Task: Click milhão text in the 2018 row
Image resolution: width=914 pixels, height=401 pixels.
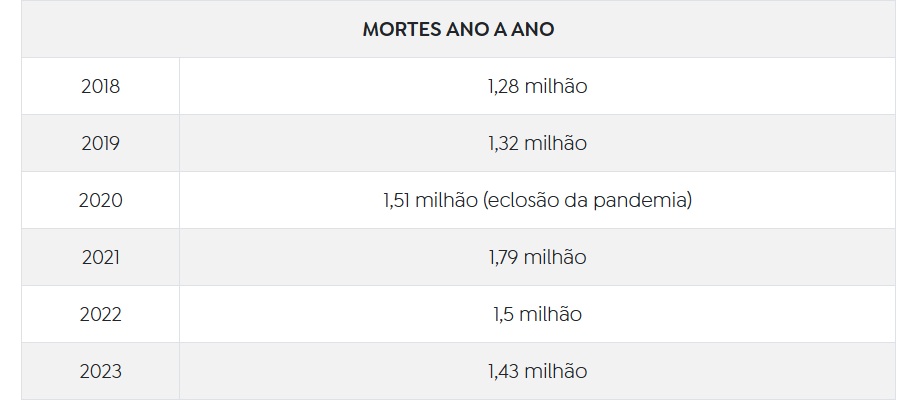Action: (x=556, y=86)
